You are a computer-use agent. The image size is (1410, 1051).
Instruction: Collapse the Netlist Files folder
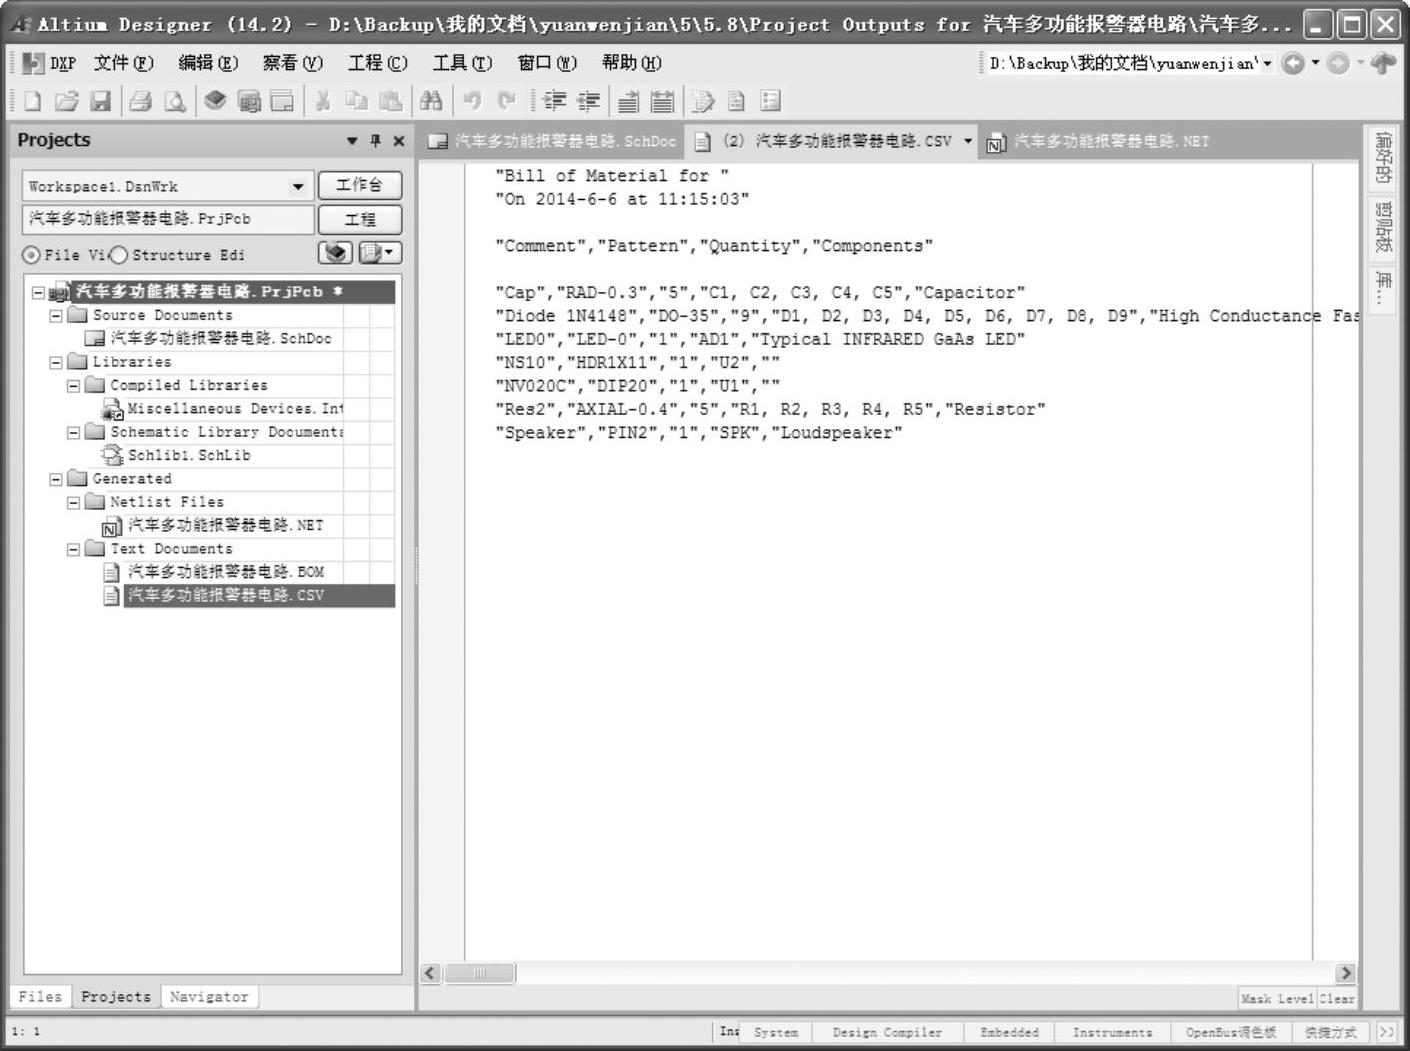(73, 503)
